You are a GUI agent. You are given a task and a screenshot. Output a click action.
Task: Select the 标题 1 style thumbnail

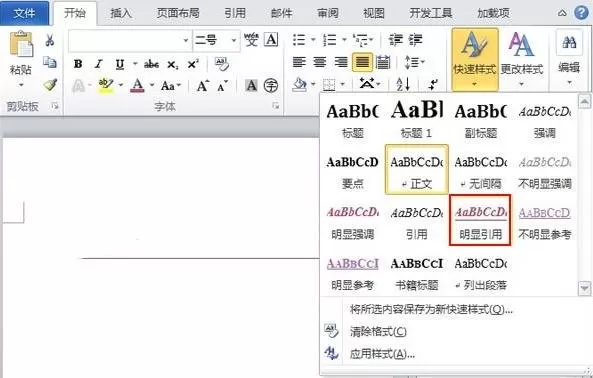(416, 119)
